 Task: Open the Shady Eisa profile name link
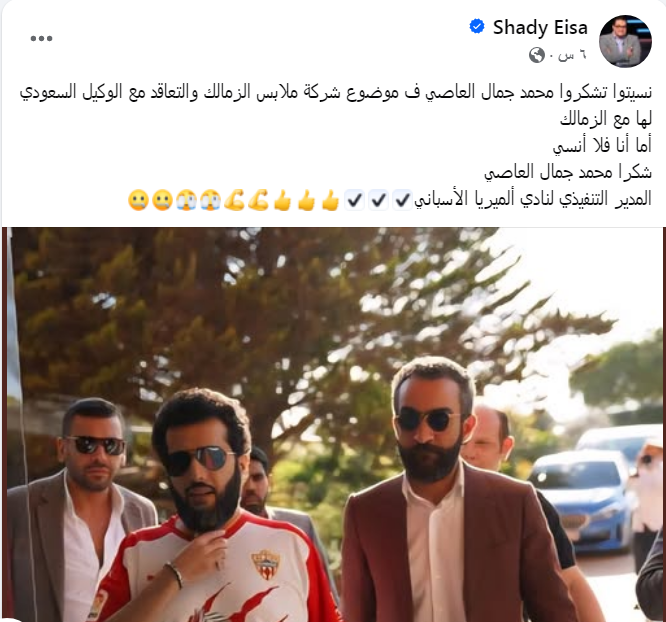[540, 28]
